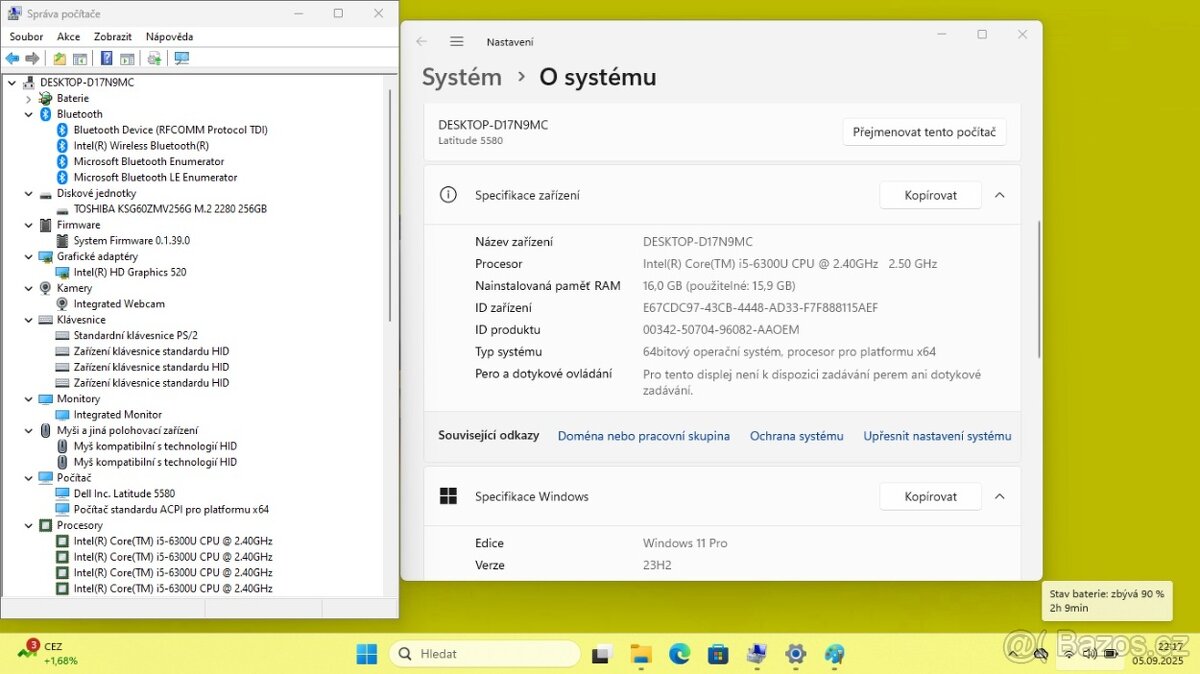Collapse the Bluetooth tree node
The height and width of the screenshot is (674, 1200).
(30, 113)
